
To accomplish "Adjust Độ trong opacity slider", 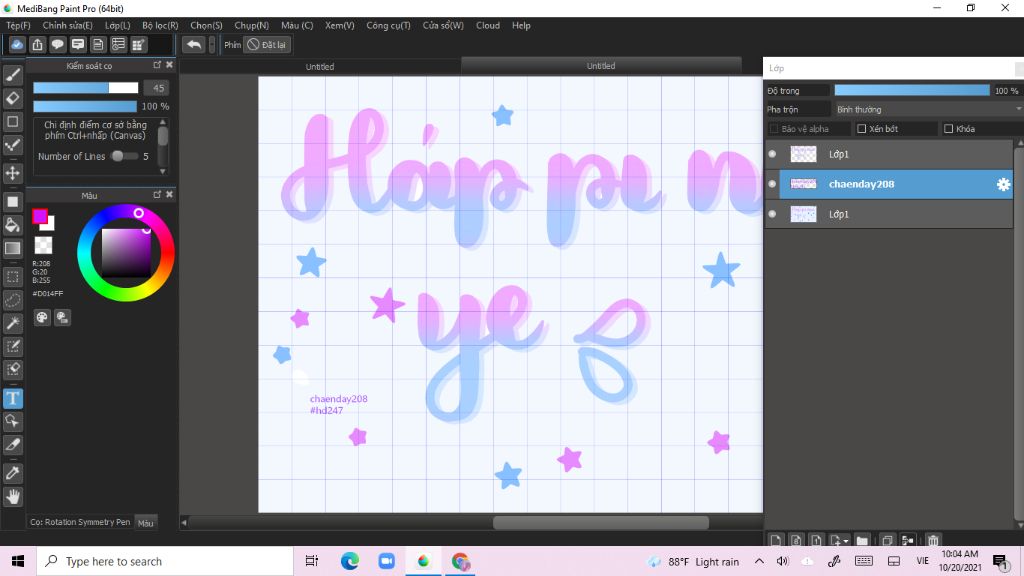I will pyautogui.click(x=912, y=91).
